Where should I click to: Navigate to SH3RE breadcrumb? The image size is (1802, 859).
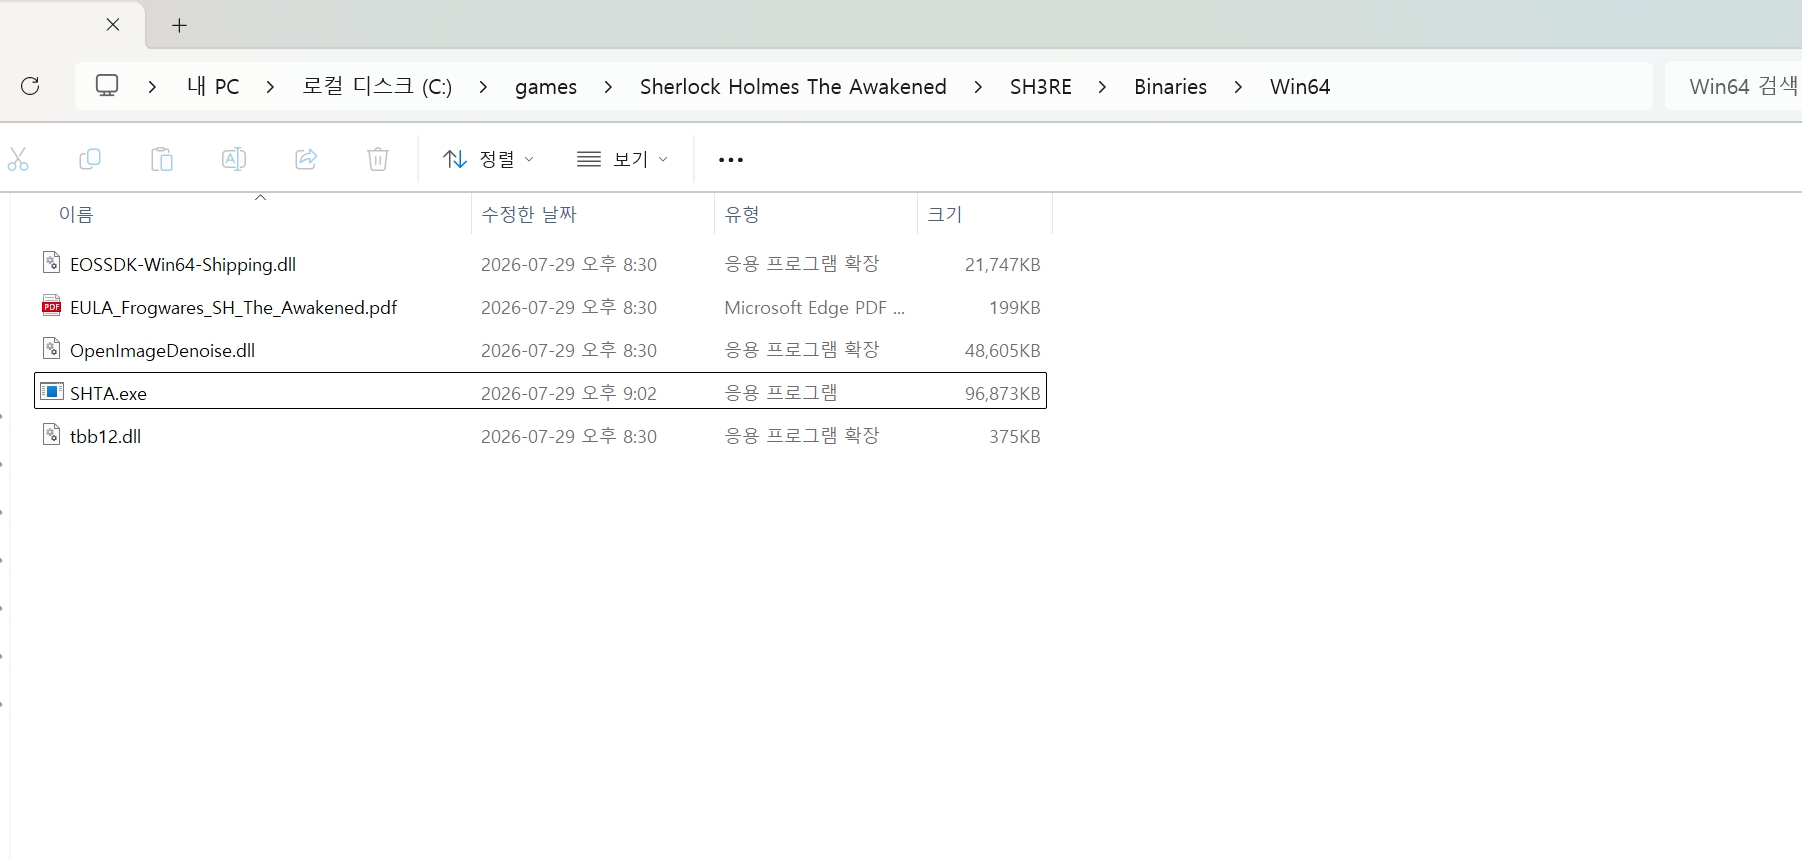(x=1041, y=87)
